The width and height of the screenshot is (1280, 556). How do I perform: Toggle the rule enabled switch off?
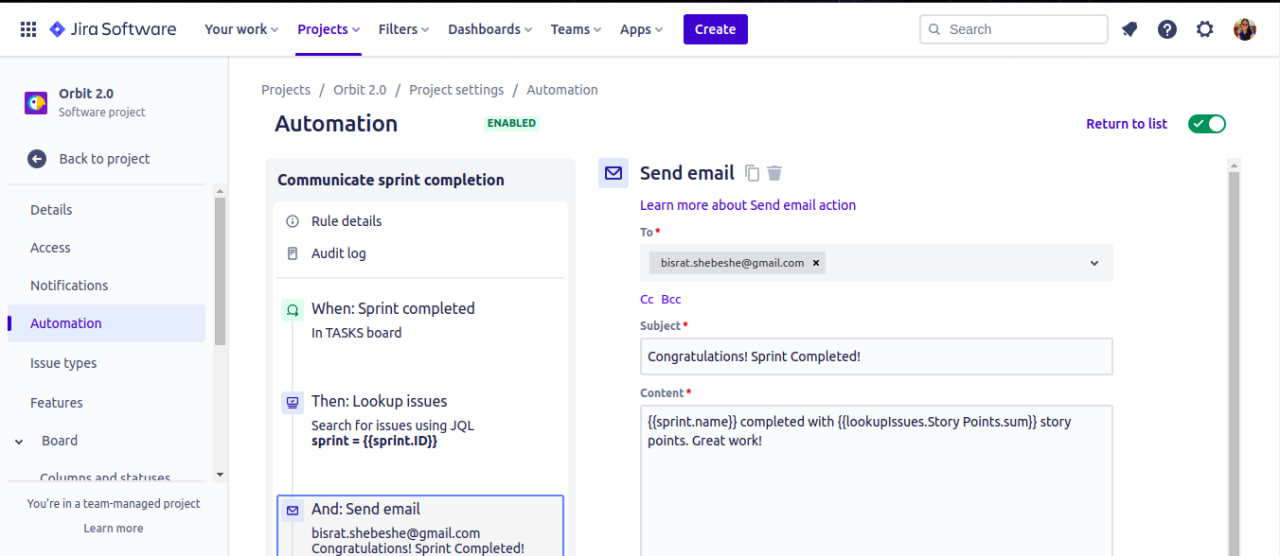tap(1207, 124)
